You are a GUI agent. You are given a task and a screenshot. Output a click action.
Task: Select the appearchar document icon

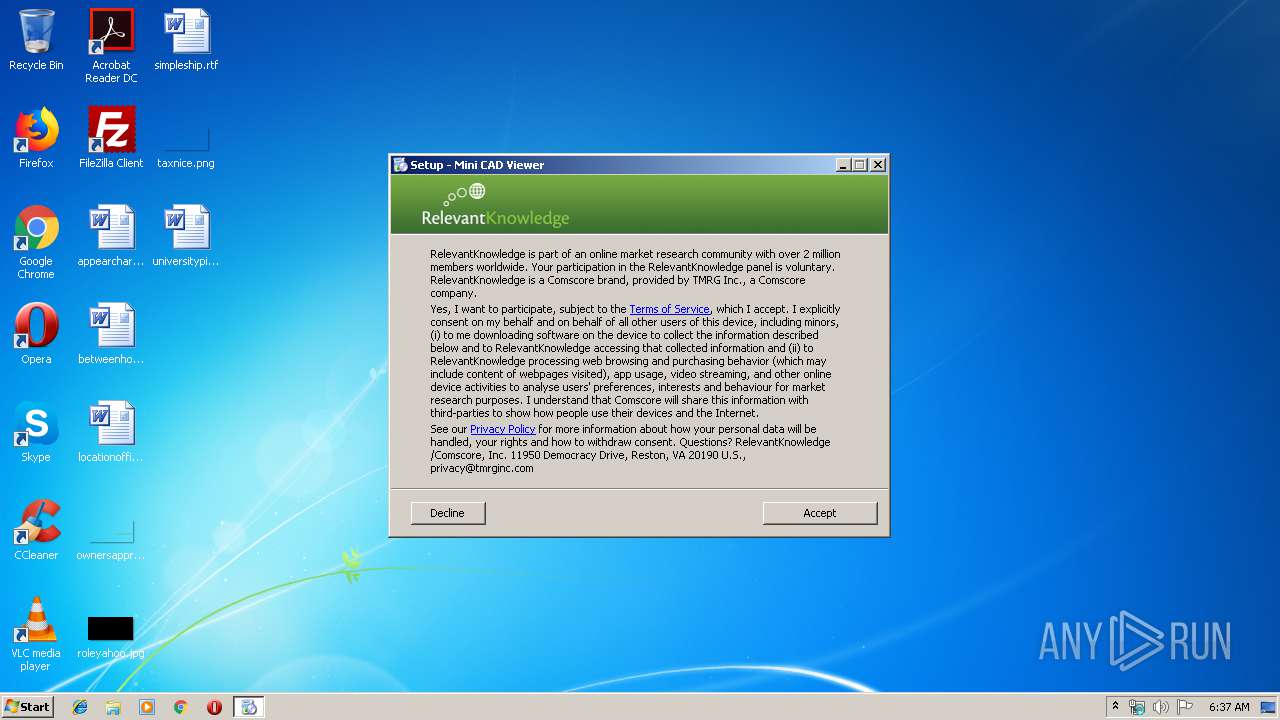tap(111, 236)
